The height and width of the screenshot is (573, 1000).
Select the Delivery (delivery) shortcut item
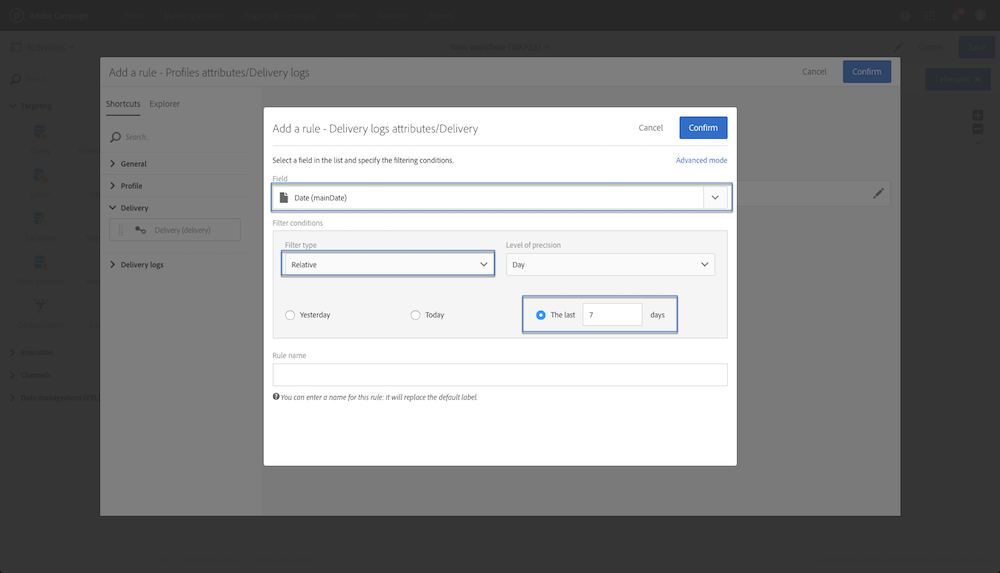coord(175,230)
